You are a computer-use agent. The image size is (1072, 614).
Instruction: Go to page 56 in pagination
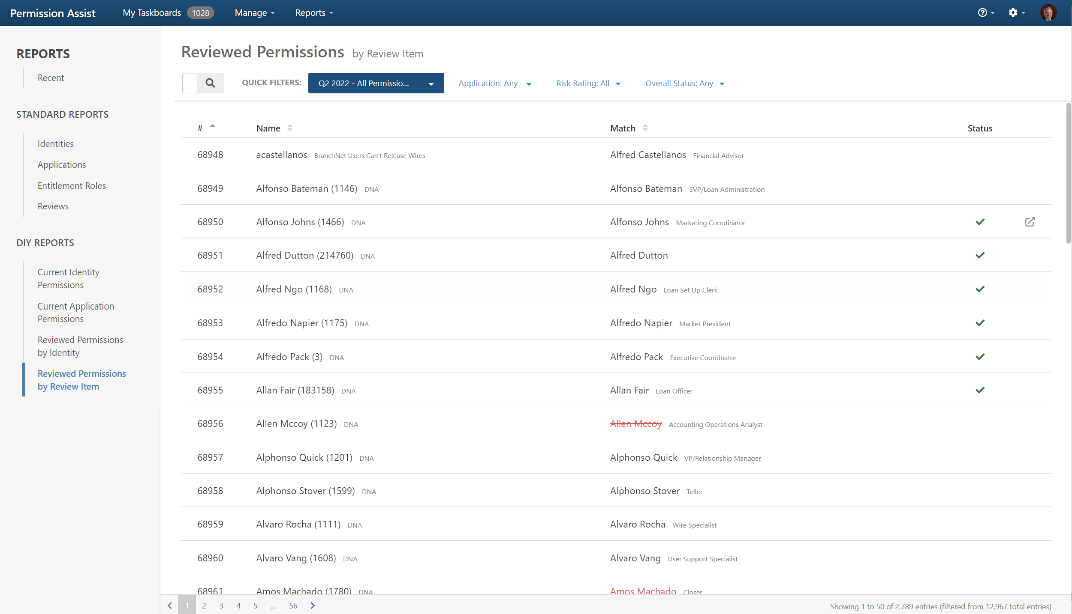[293, 605]
